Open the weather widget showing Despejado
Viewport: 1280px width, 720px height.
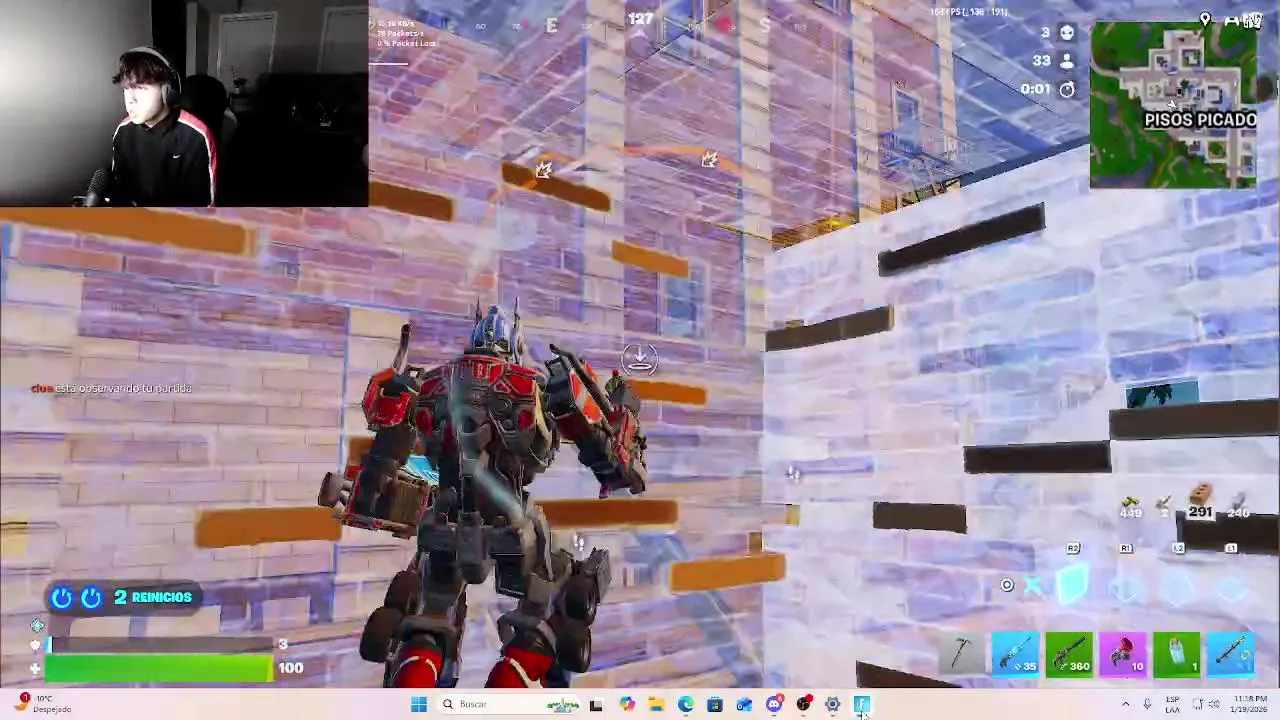click(40, 704)
